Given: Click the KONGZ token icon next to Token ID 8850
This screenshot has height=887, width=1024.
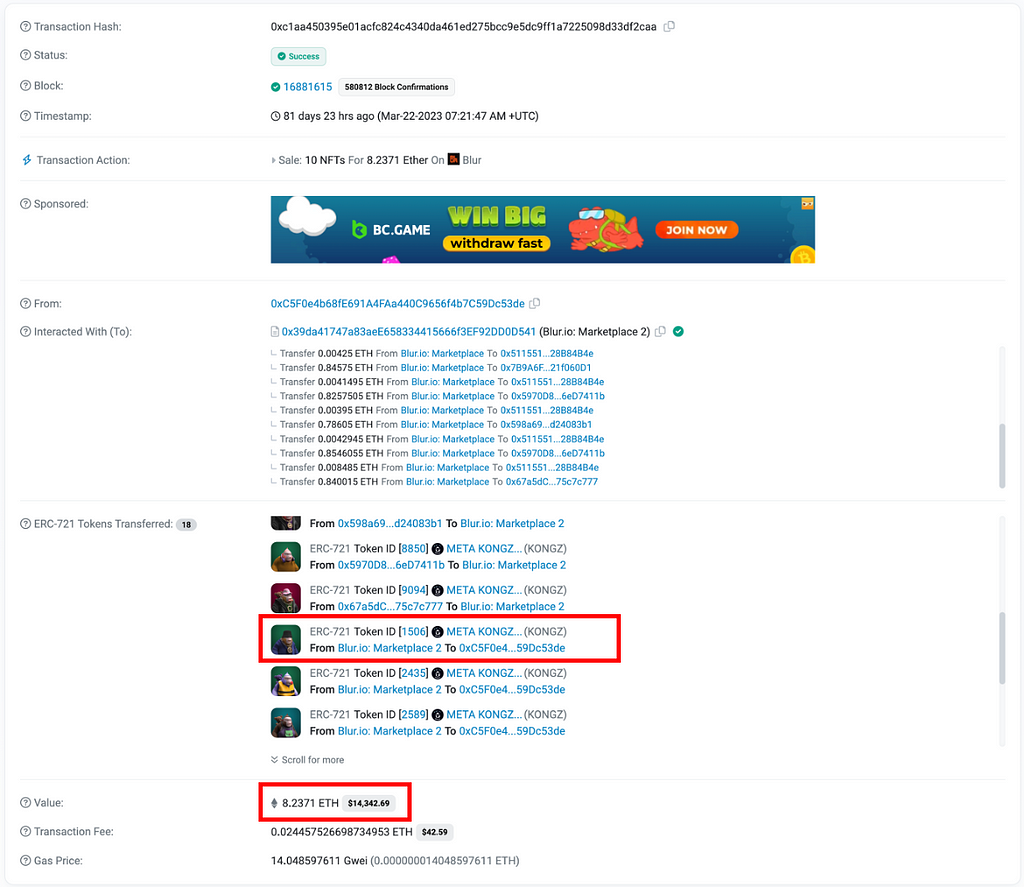Looking at the screenshot, I should point(438,549).
